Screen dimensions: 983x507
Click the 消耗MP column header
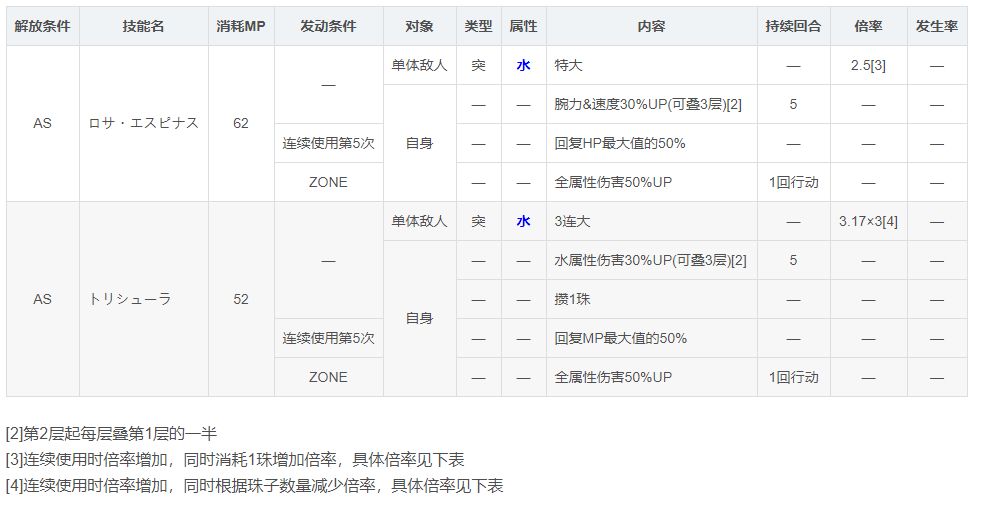point(241,26)
